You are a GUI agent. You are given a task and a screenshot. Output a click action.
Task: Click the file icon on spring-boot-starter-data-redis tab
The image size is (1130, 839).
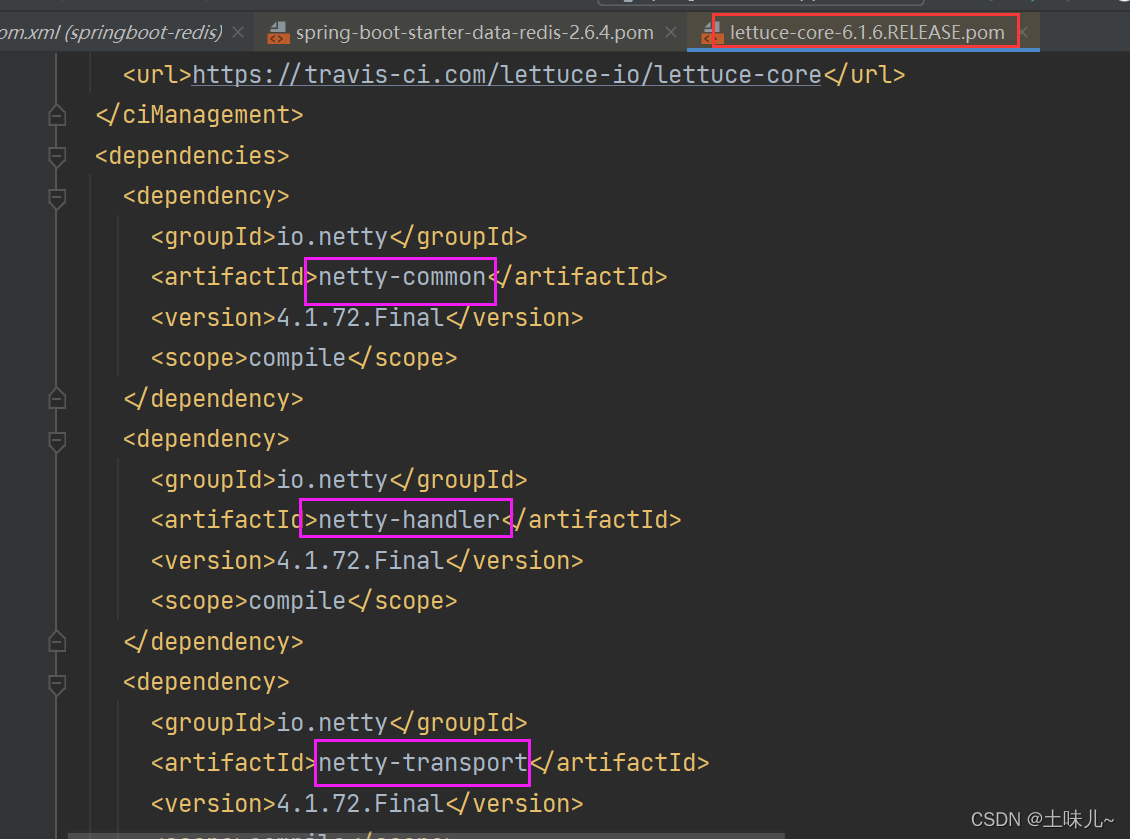(278, 32)
